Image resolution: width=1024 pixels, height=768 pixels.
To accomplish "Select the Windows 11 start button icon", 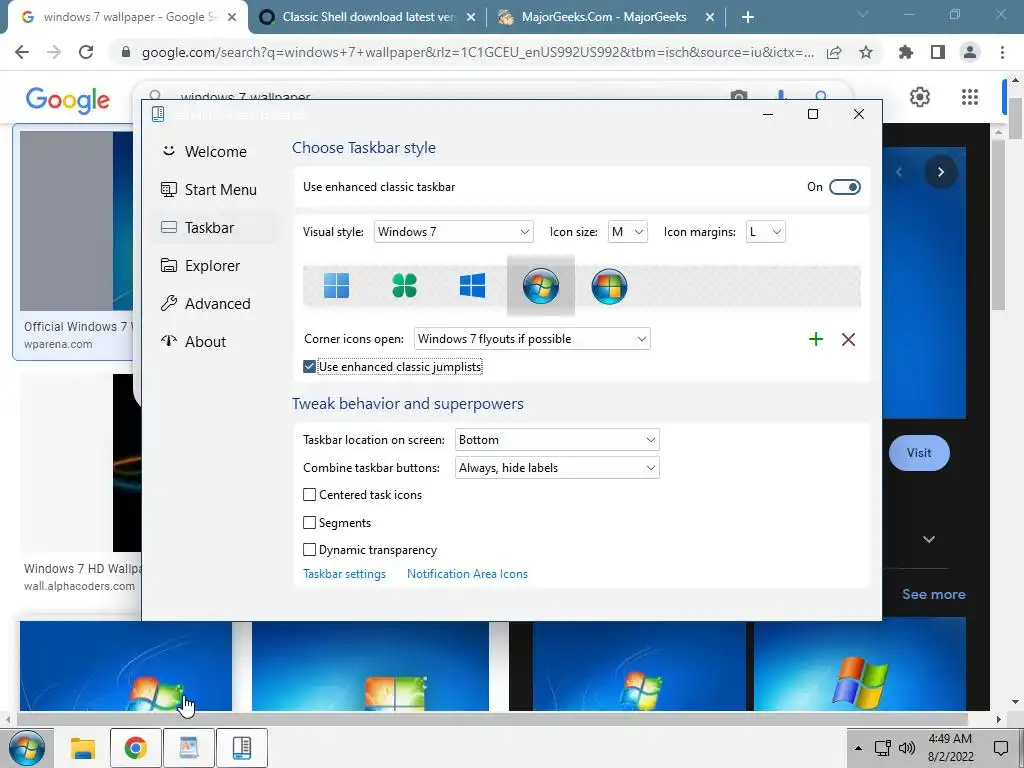I will [336, 286].
